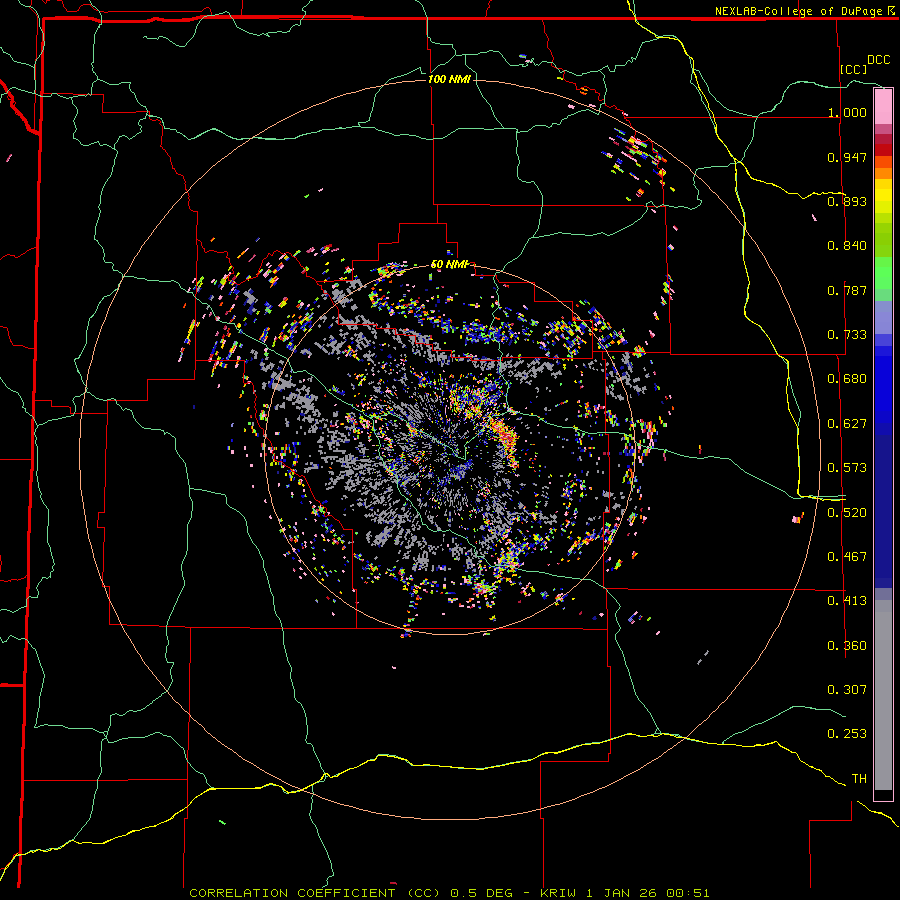Screen dimensions: 900x900
Task: Click the 0.253 scale value
Action: [x=847, y=734]
